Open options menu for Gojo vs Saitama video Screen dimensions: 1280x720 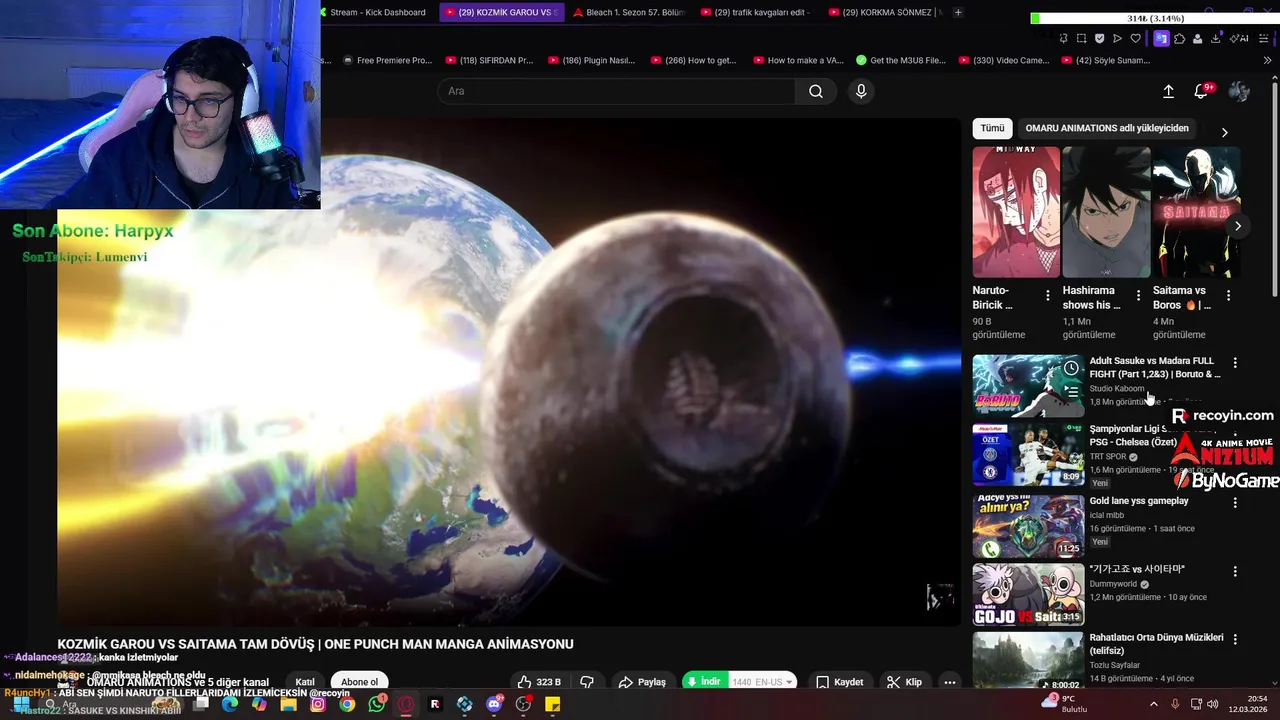(1235, 571)
